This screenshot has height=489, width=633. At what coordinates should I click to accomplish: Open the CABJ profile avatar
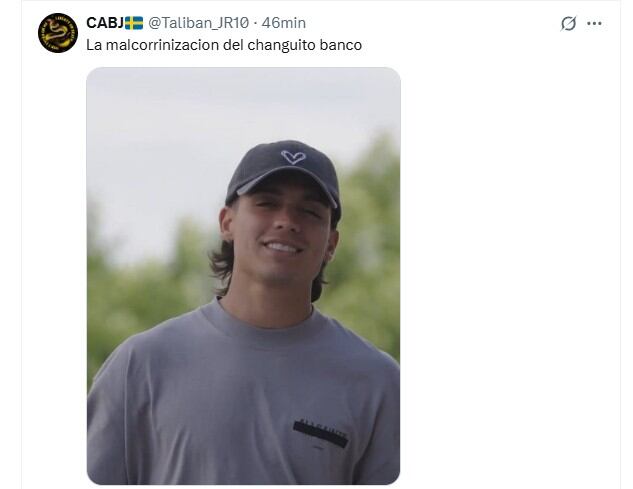click(58, 33)
